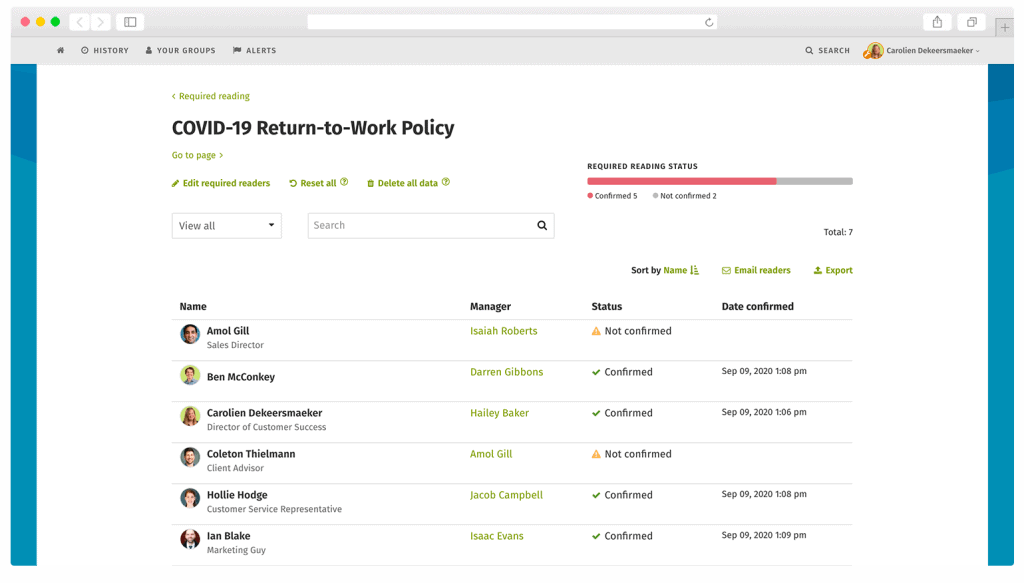Click the magnifier icon in search field

[542, 226]
